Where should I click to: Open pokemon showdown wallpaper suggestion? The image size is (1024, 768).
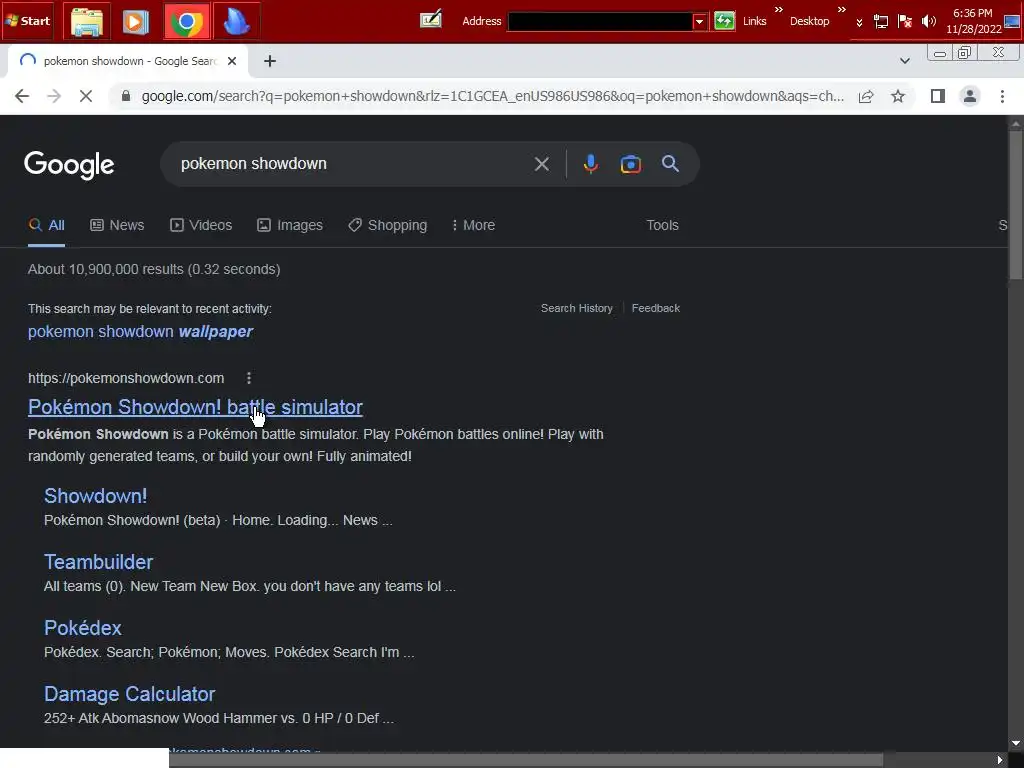140,332
